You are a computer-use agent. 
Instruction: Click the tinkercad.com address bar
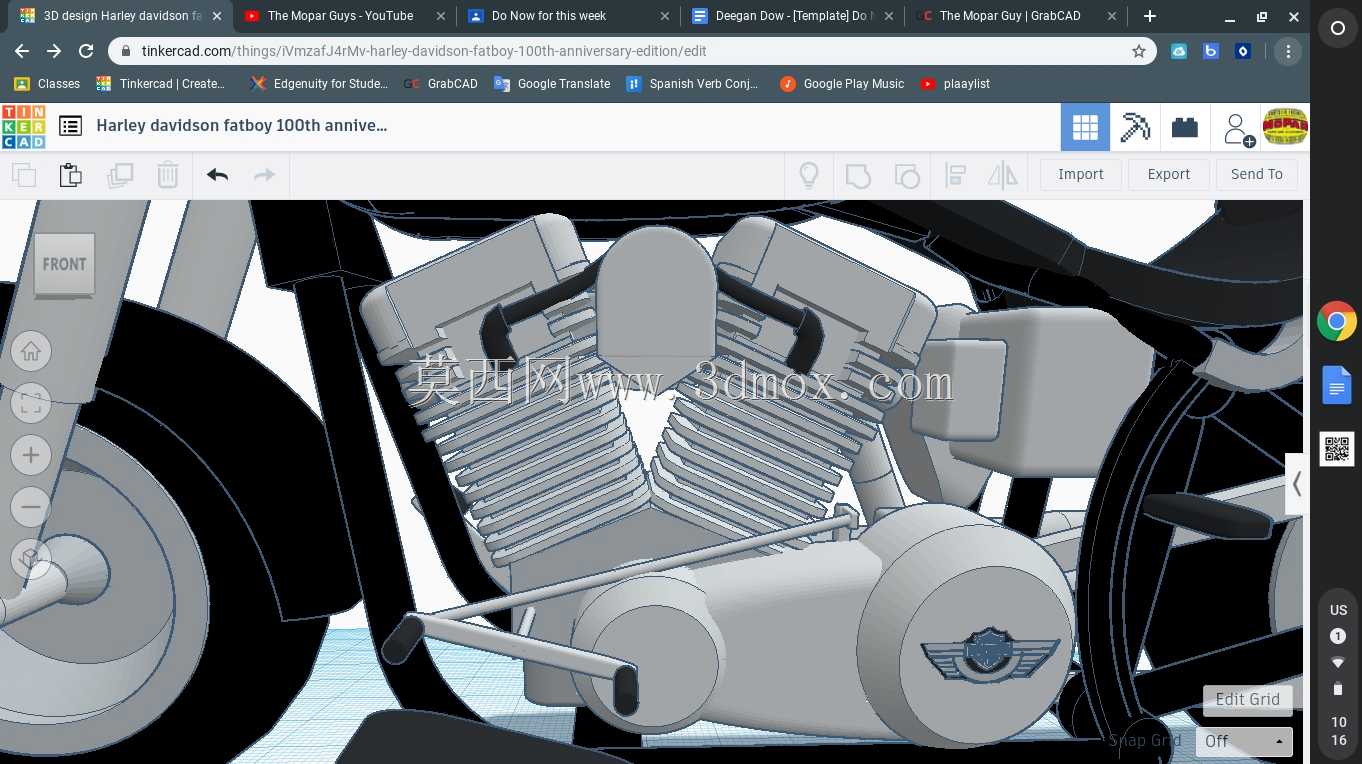632,51
